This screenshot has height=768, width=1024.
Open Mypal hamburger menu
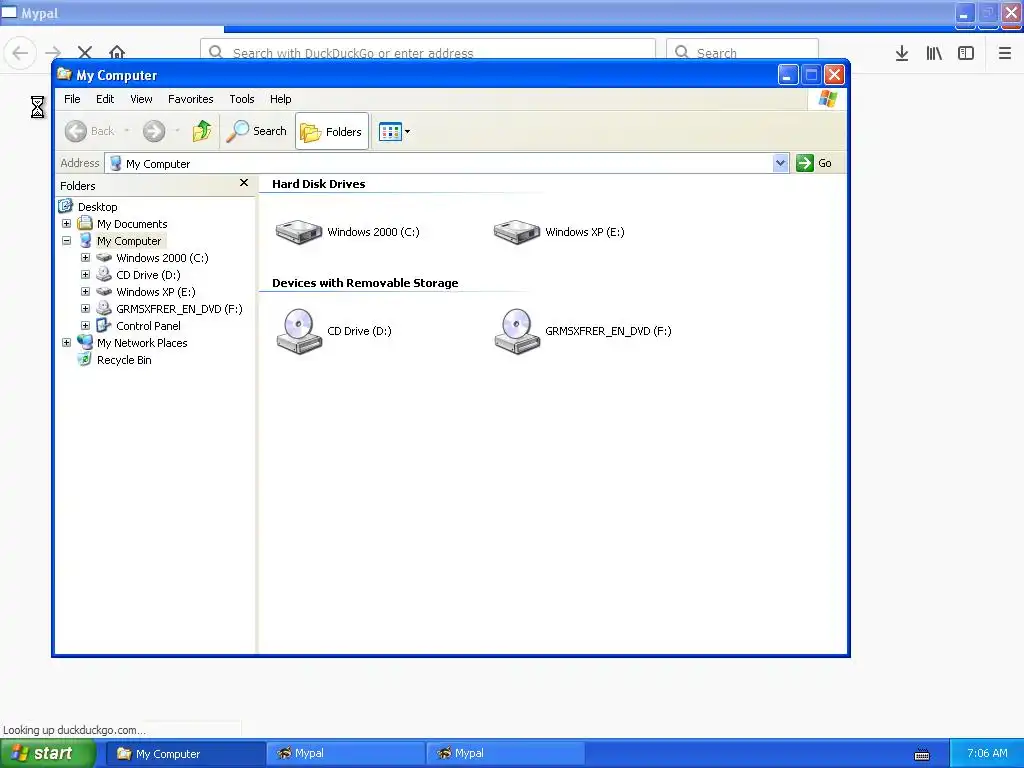pyautogui.click(x=1005, y=53)
